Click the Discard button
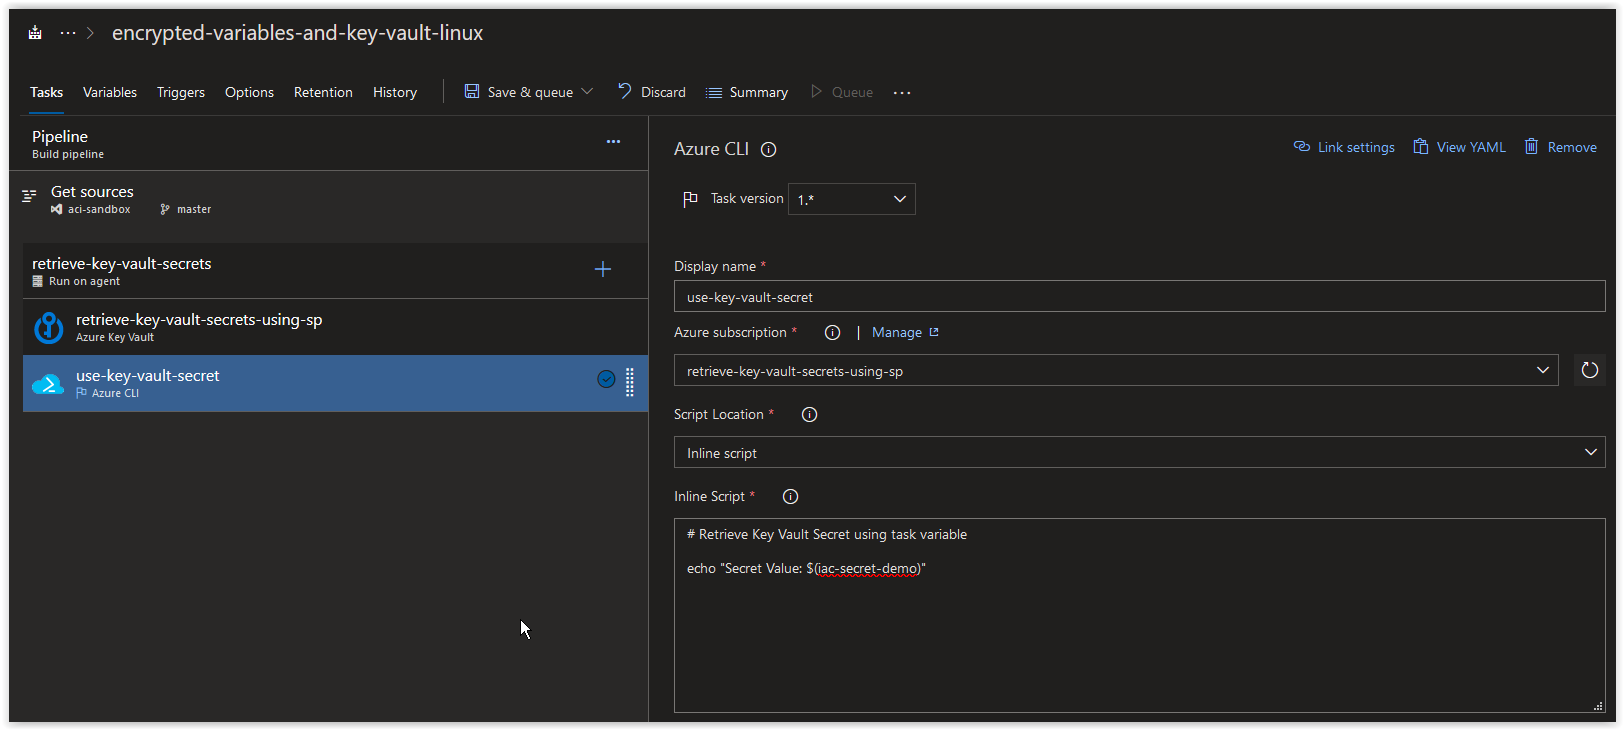This screenshot has height=730, width=1624. 652,92
